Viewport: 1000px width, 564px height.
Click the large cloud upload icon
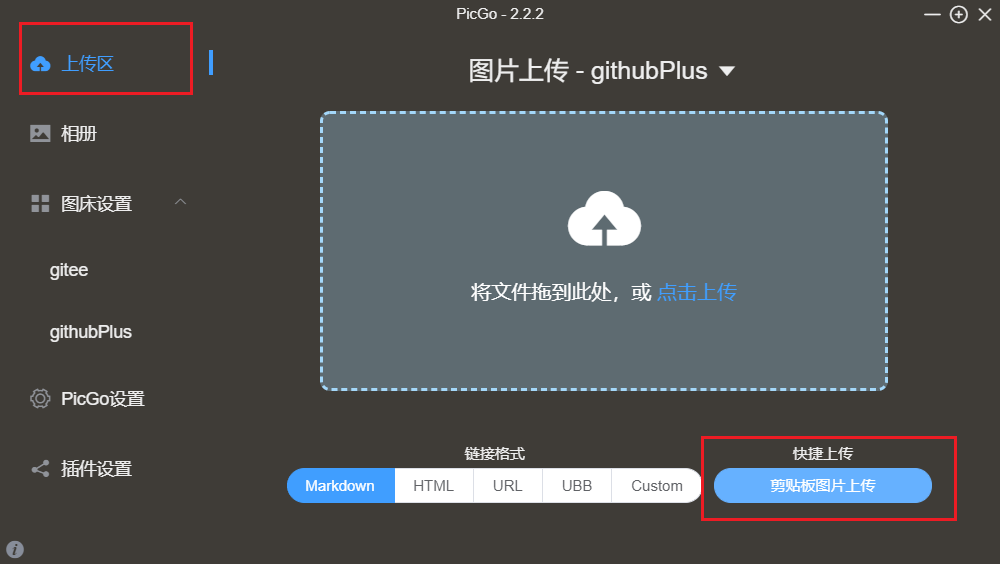(x=604, y=218)
